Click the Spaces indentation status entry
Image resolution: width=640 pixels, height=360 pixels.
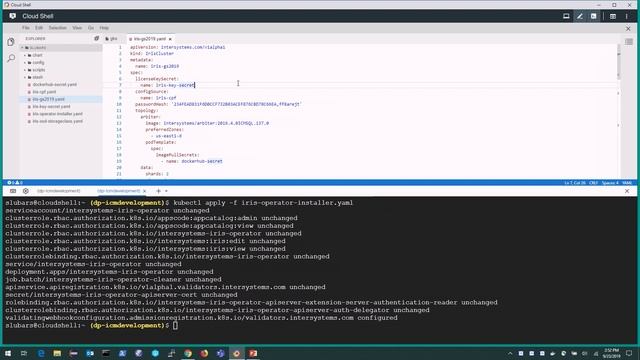coord(610,183)
